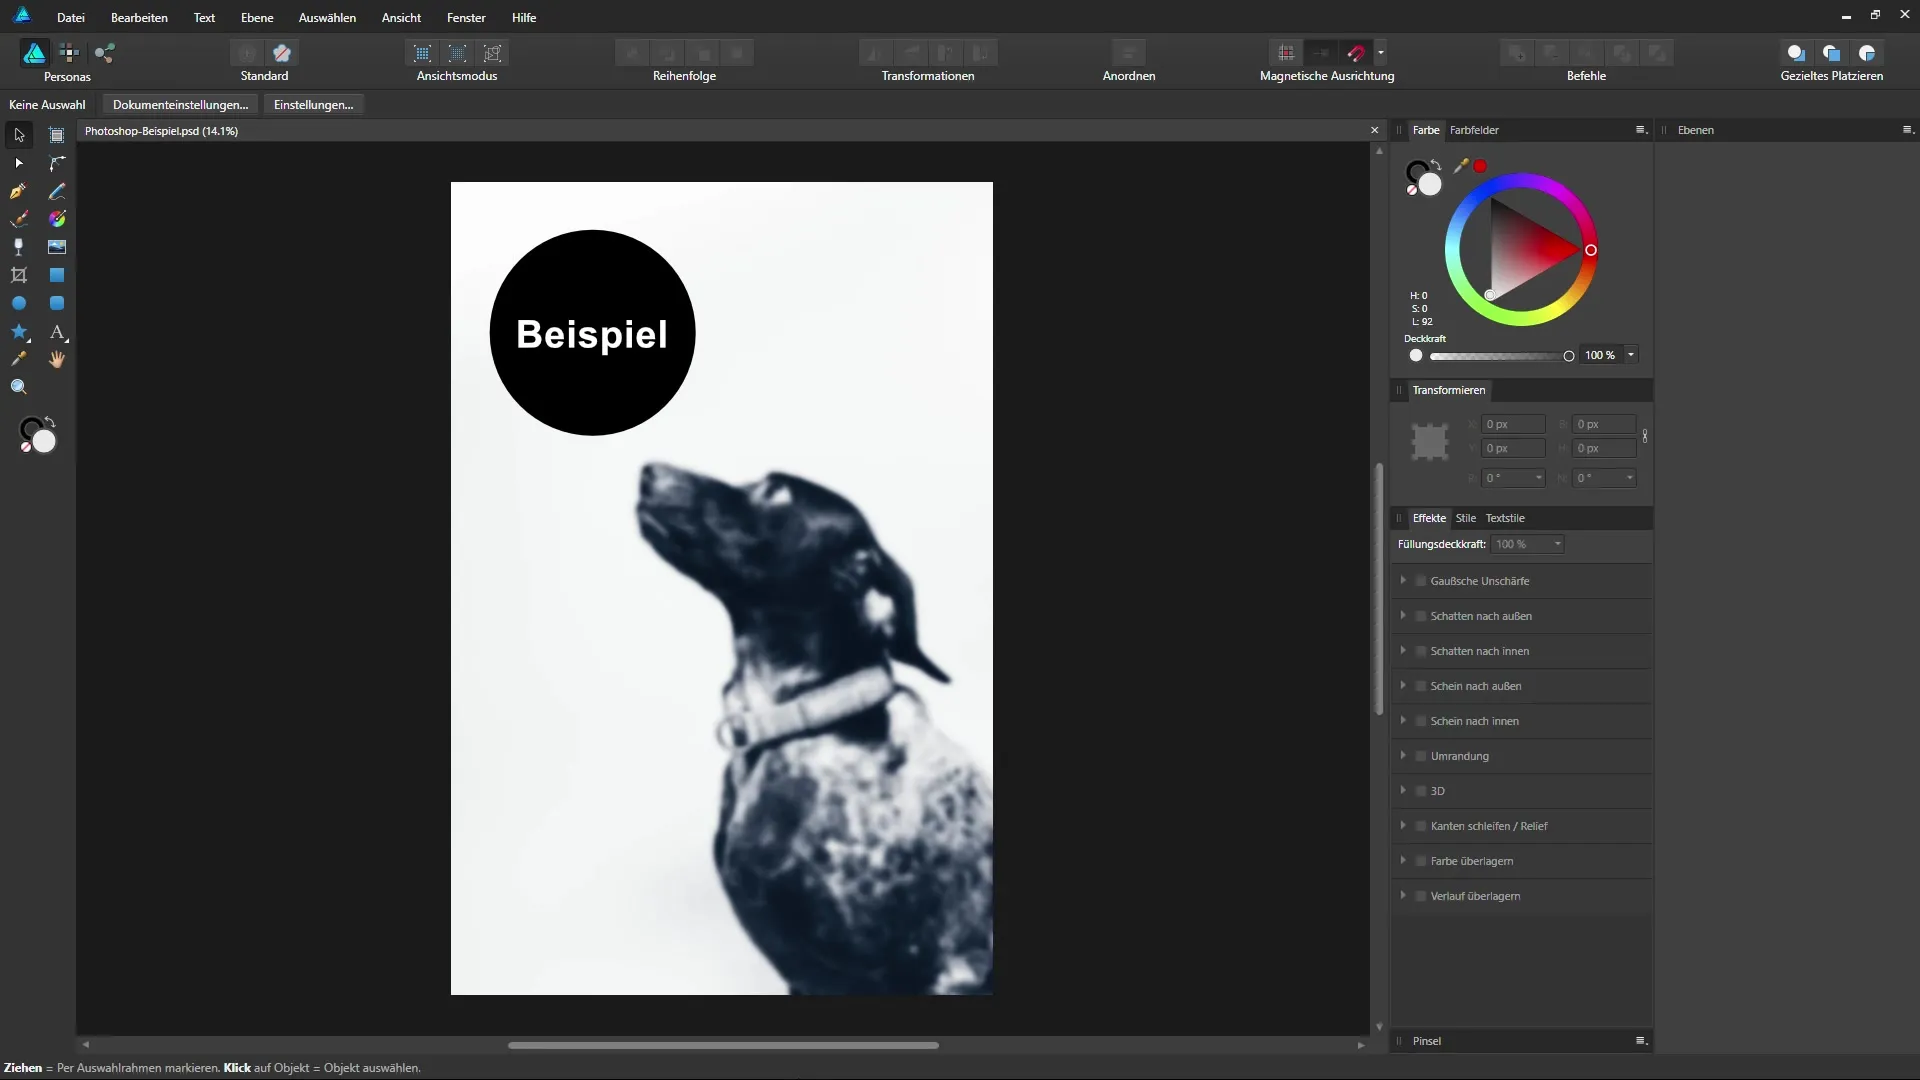This screenshot has height=1080, width=1920.
Task: Click the Deckkraft opacity slider
Action: coord(1497,356)
